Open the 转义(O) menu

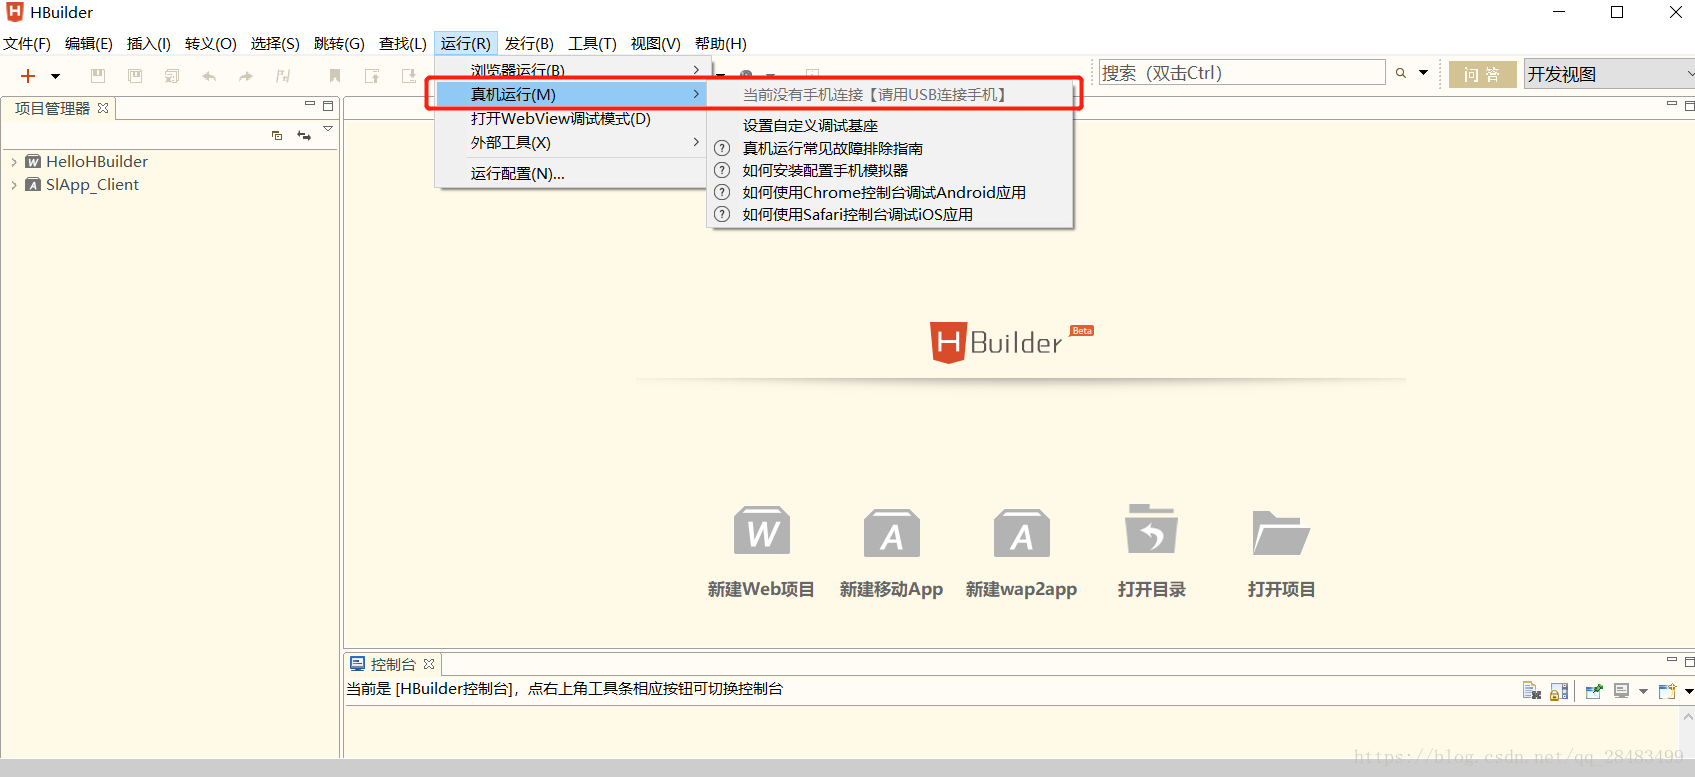click(211, 44)
